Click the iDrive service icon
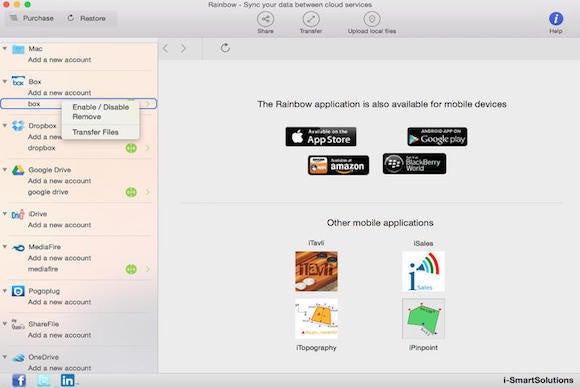This screenshot has height=388, width=580. 18,214
